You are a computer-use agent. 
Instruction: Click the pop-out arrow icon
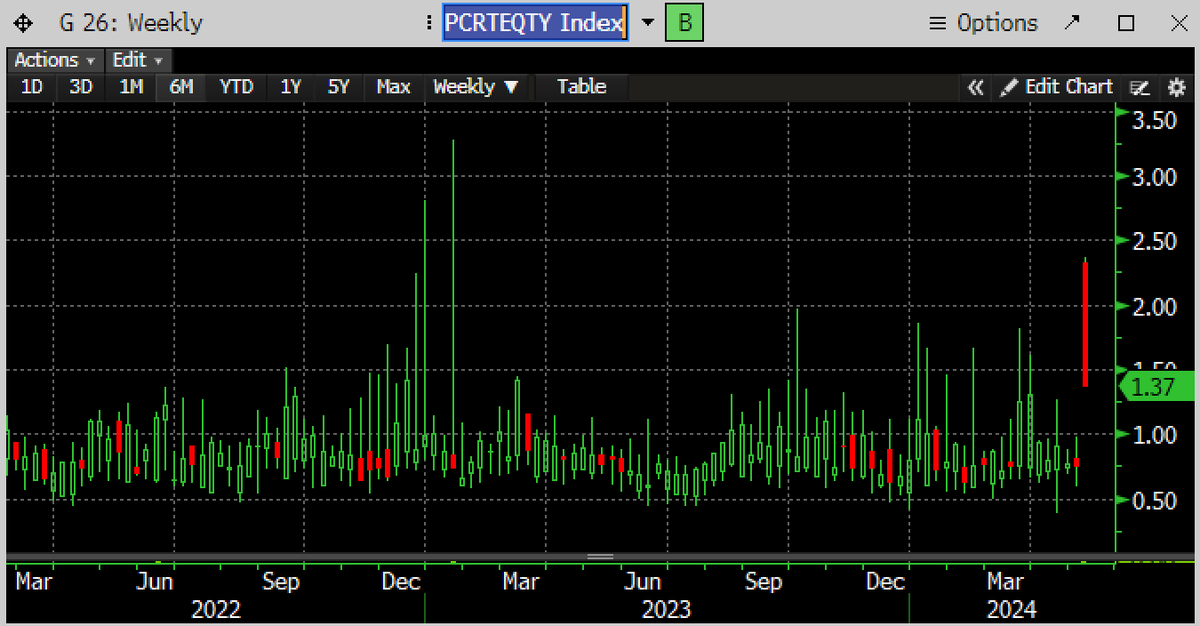[x=1073, y=22]
